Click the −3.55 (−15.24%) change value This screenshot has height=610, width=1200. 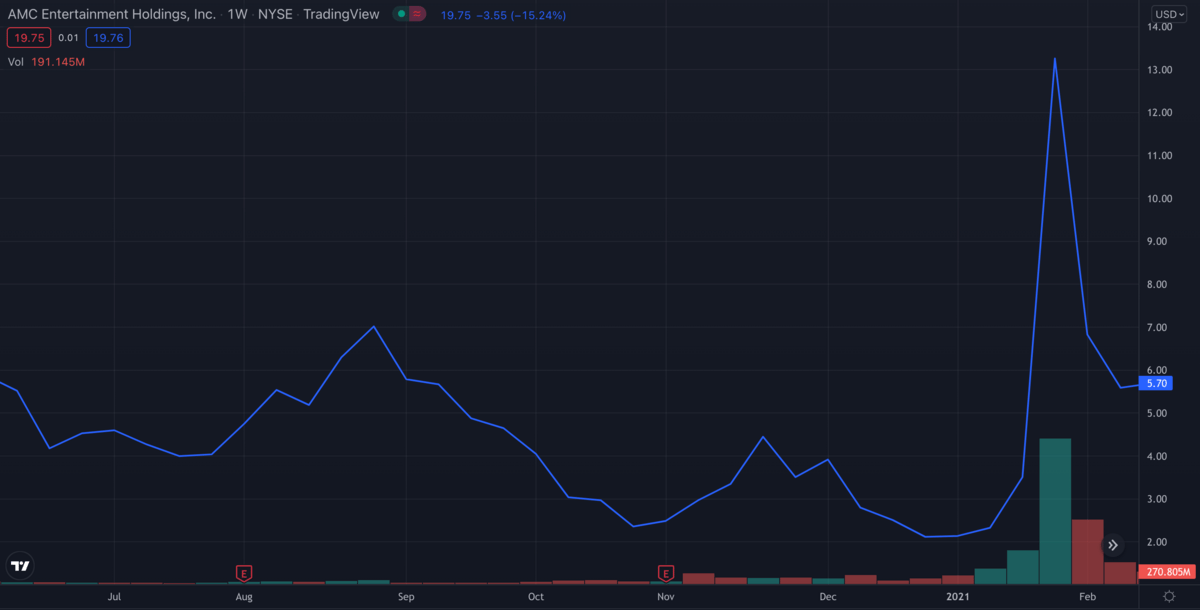[x=520, y=15]
